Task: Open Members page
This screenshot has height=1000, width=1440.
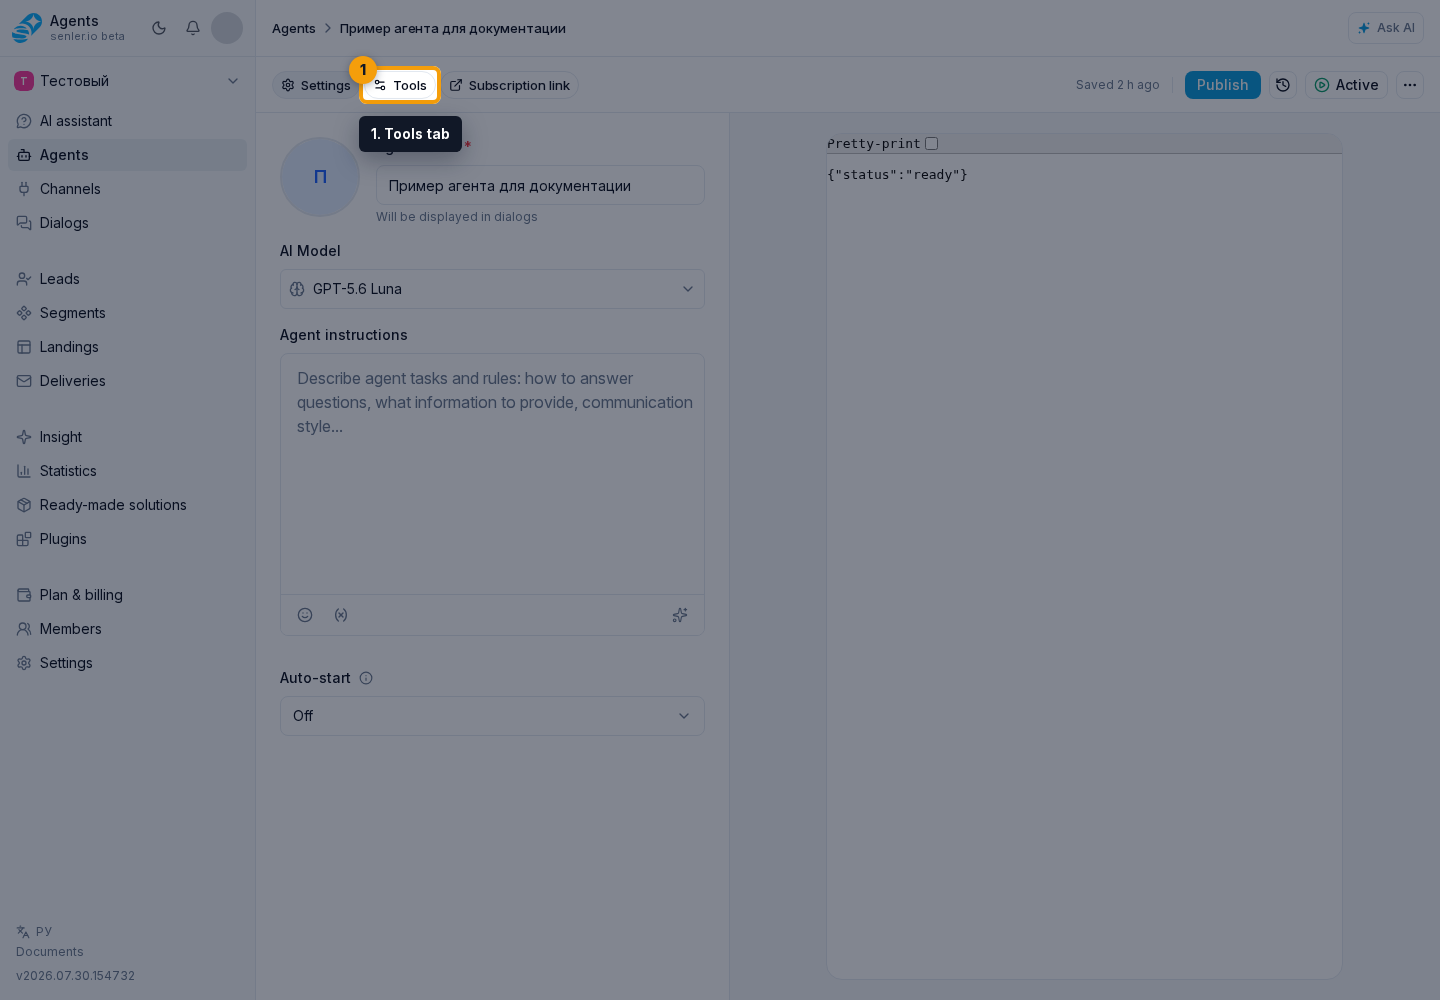Action: pos(127,629)
